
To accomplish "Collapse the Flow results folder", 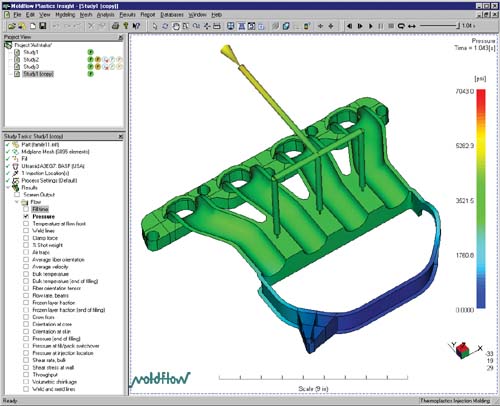I will tap(17, 202).
